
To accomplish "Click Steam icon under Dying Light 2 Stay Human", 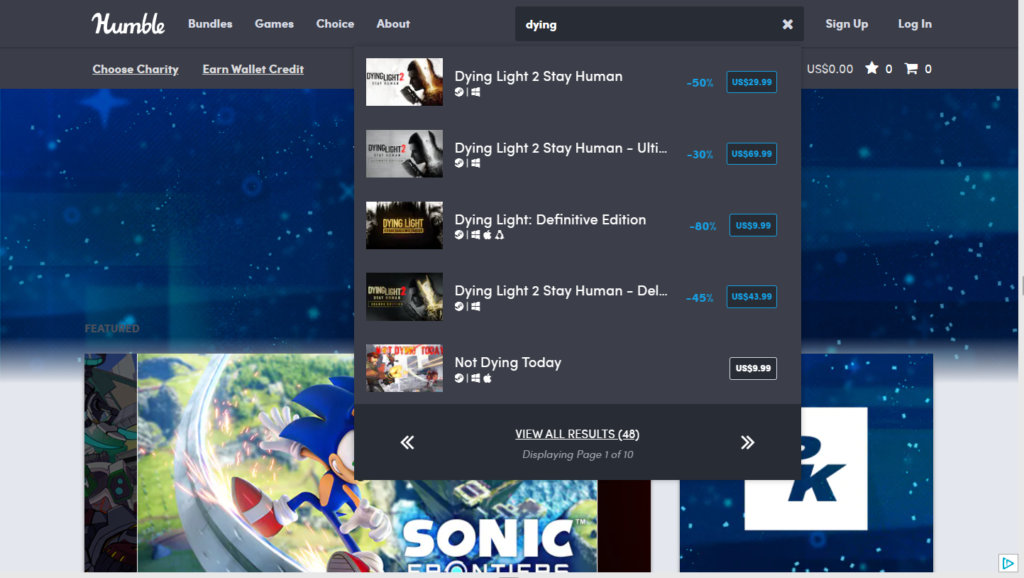I will [459, 92].
